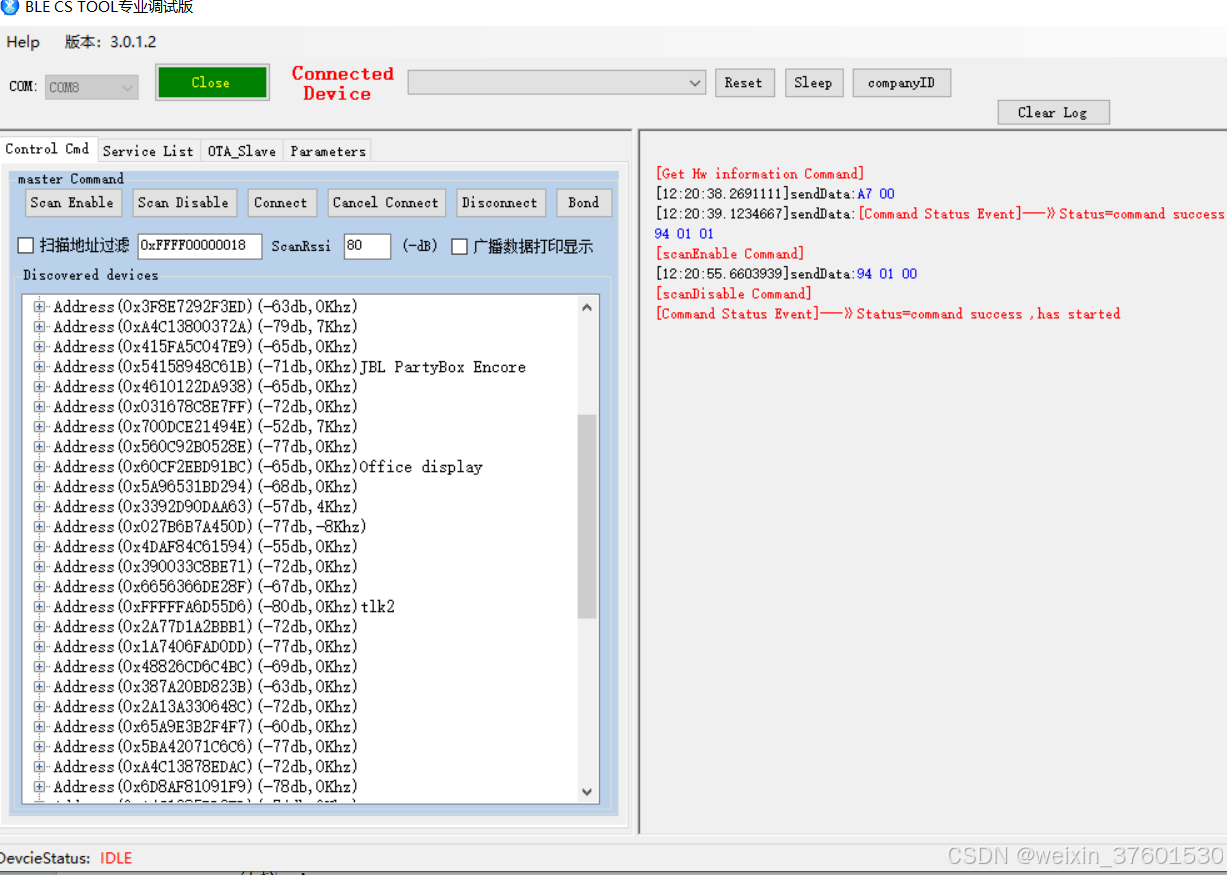Select device Address(0x2A77D1A2BBB1)
The width and height of the screenshot is (1227, 875).
tap(205, 627)
